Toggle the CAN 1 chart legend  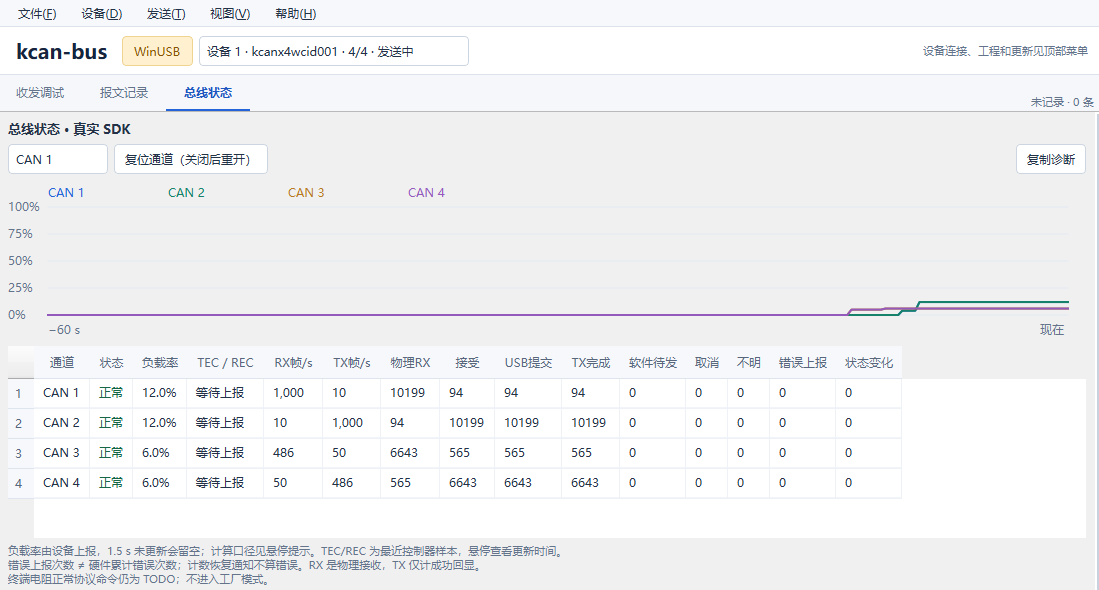click(66, 193)
